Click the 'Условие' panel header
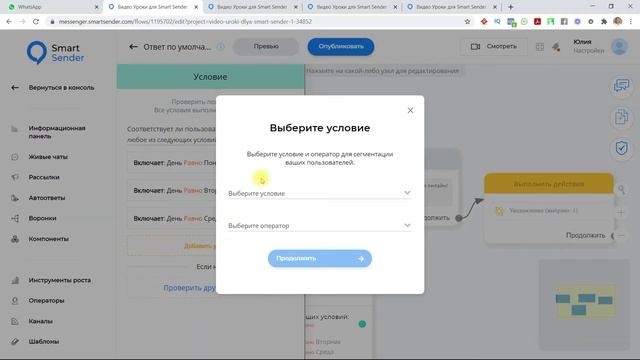This screenshot has height=360, width=640. (x=211, y=77)
